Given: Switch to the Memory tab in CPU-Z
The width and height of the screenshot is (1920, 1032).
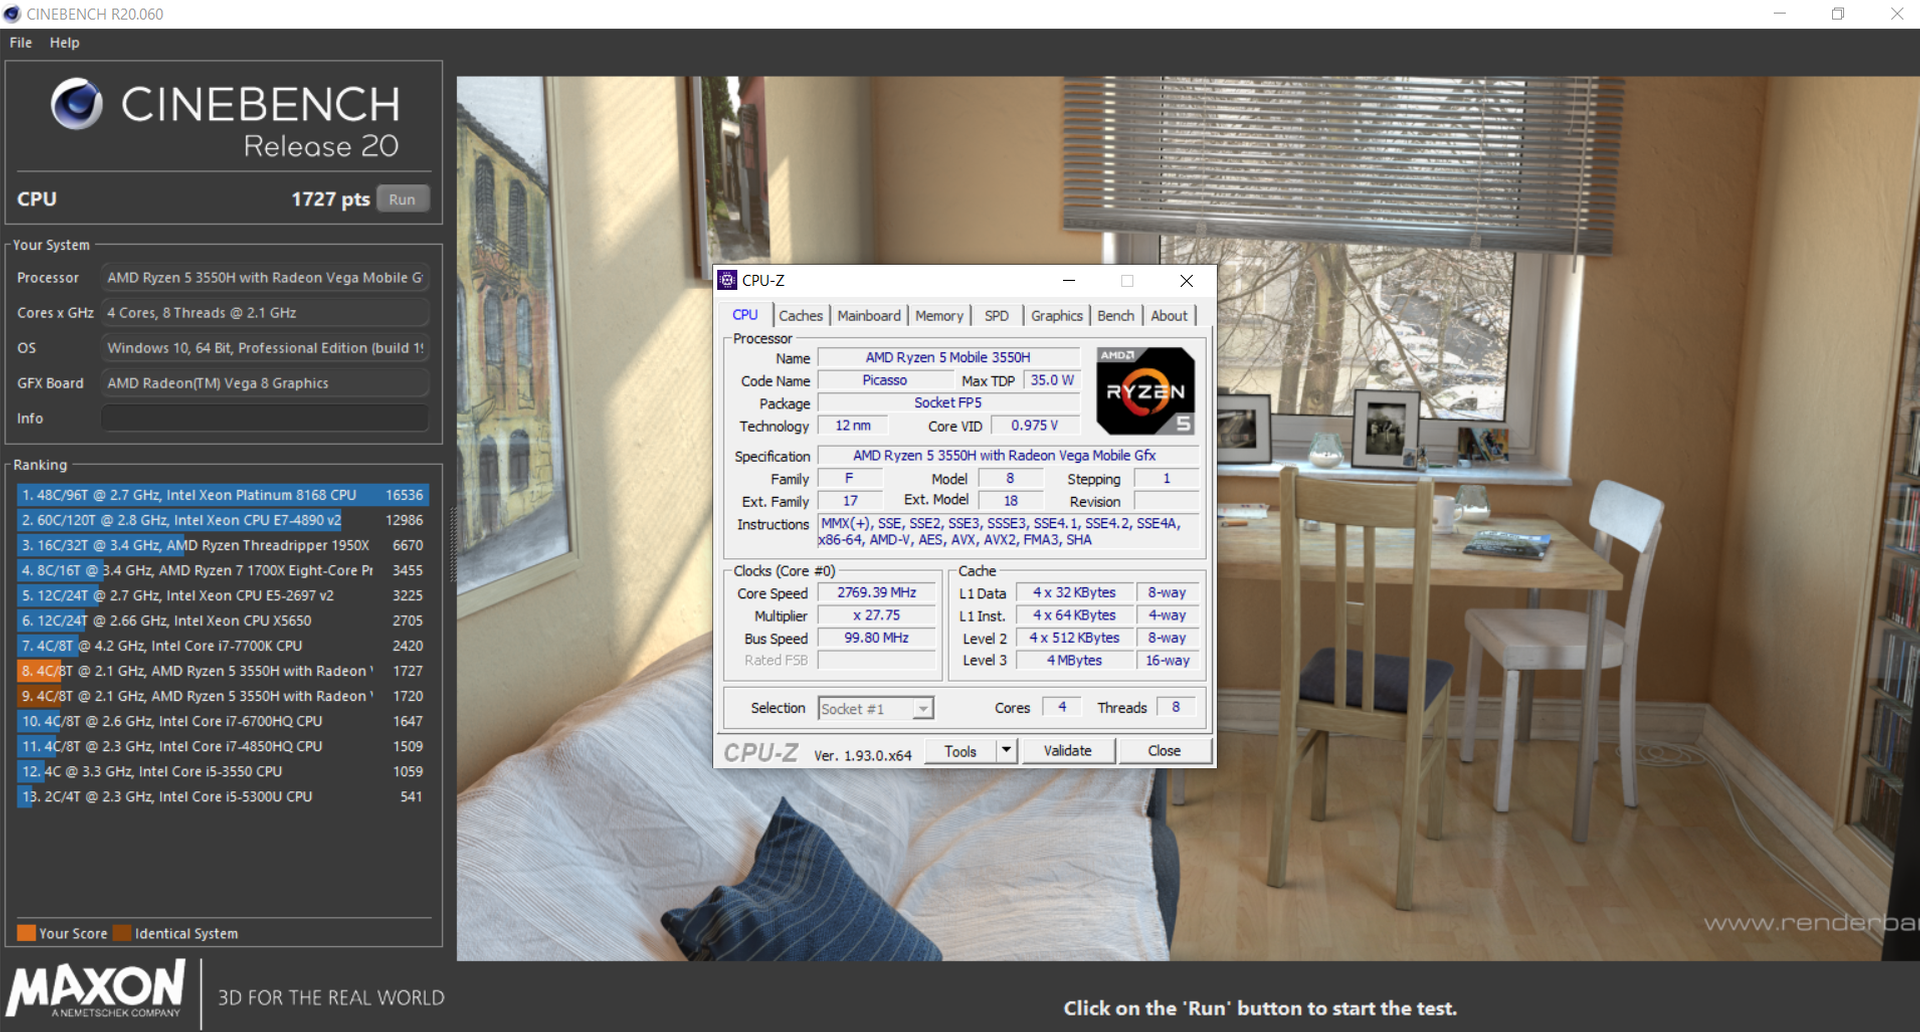Looking at the screenshot, I should [939, 315].
